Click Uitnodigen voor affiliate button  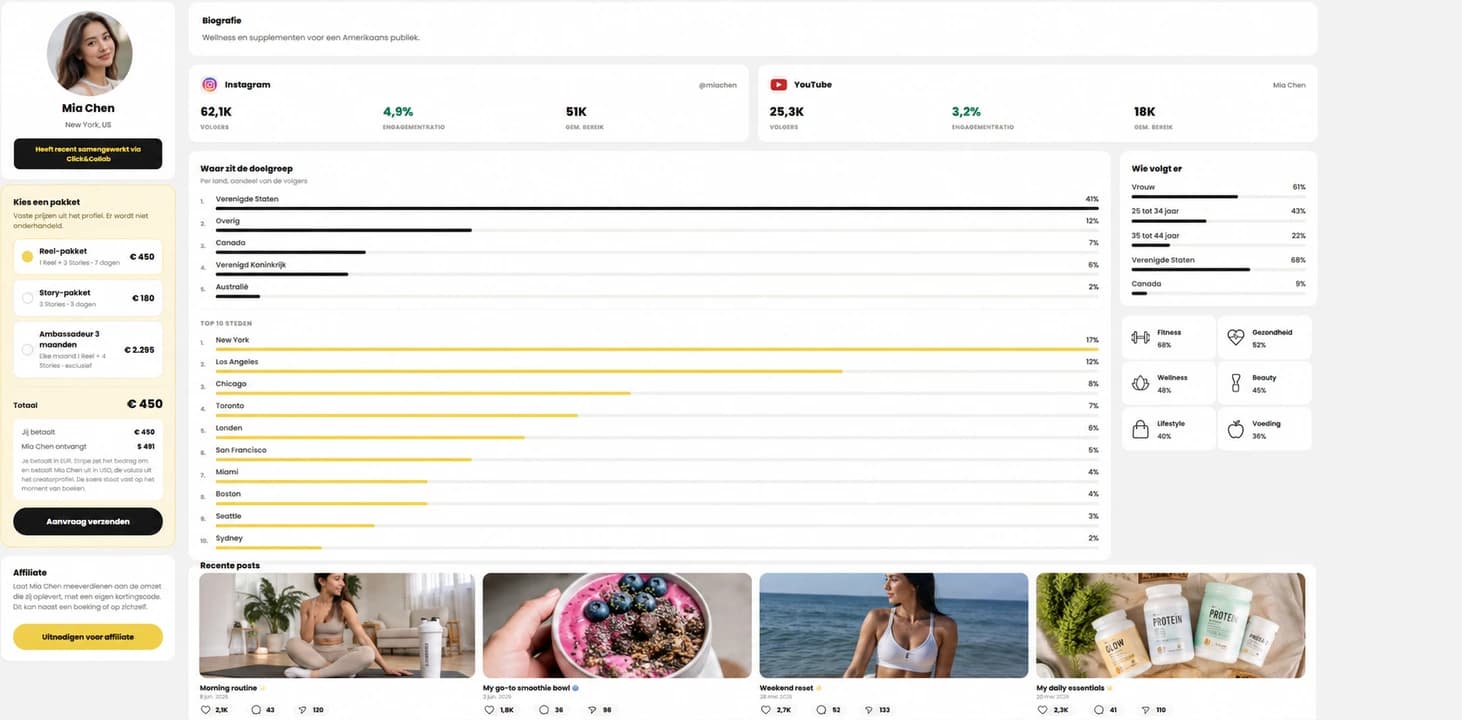point(88,637)
